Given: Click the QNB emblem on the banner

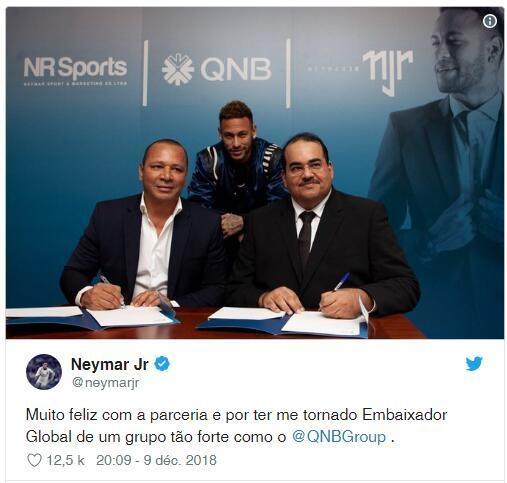Looking at the screenshot, I should coord(178,70).
